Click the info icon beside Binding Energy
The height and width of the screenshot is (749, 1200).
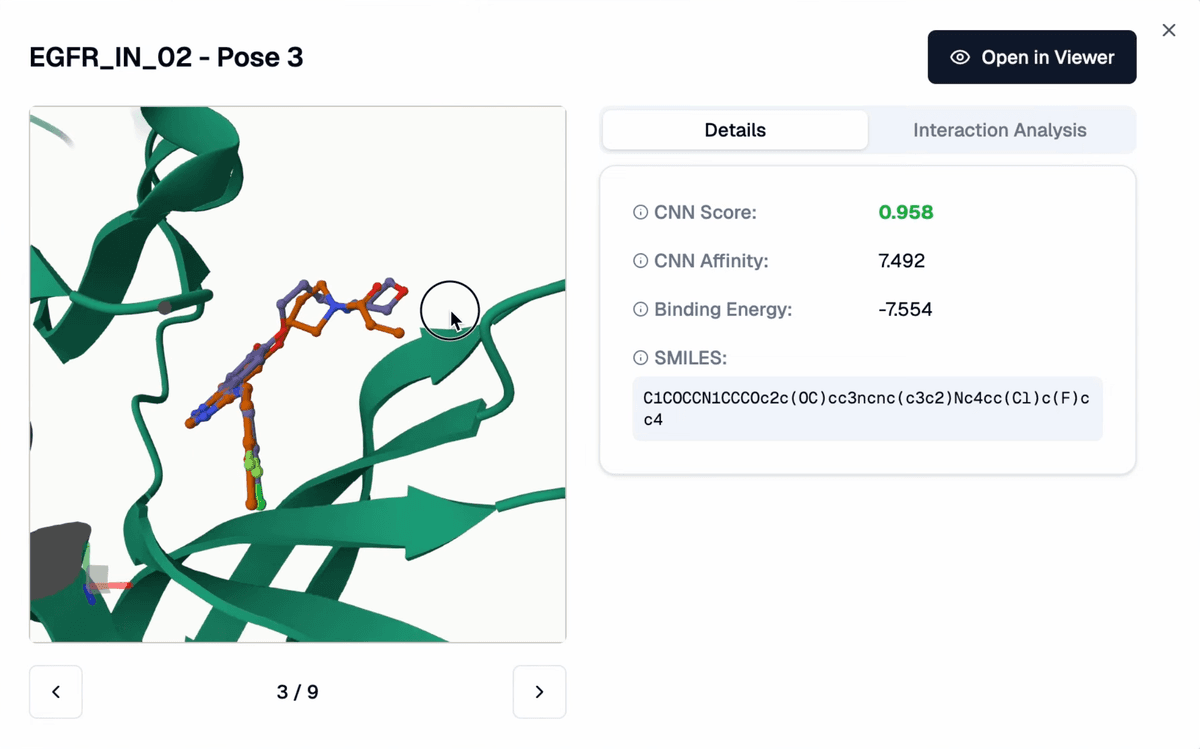tap(639, 309)
